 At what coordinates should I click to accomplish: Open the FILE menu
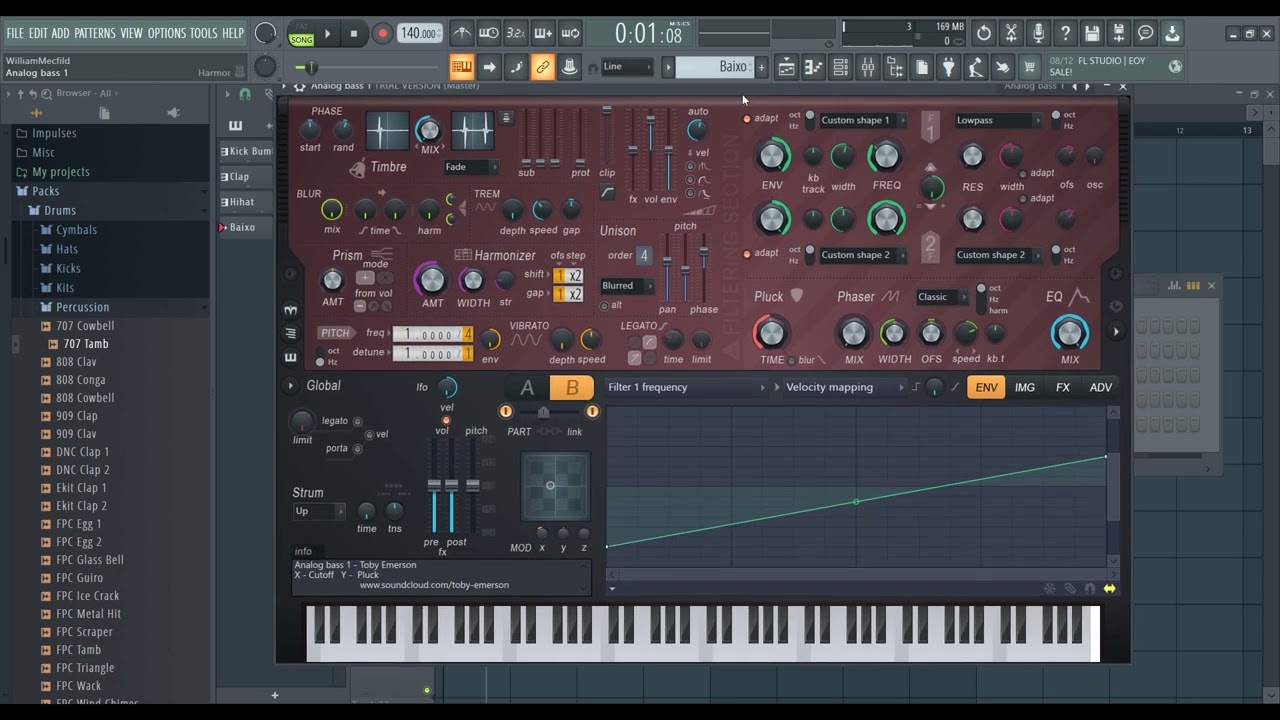click(x=15, y=33)
